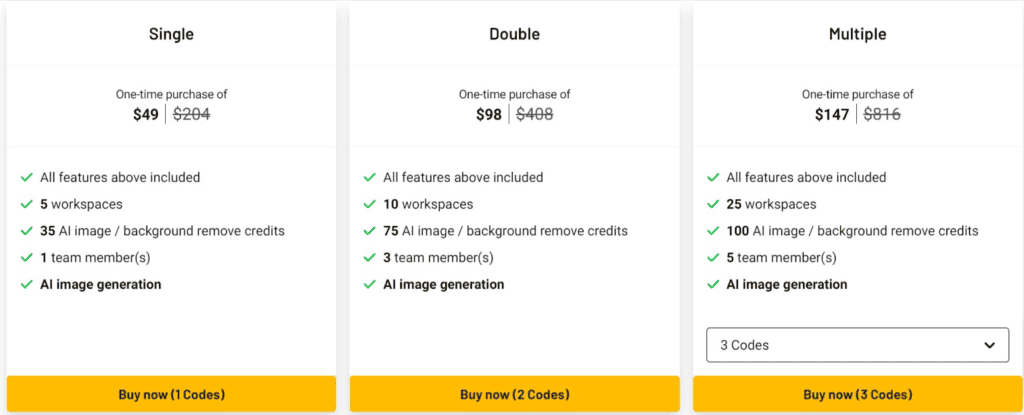
Task: Click checkmark beside 25 workspaces
Action: coord(713,204)
